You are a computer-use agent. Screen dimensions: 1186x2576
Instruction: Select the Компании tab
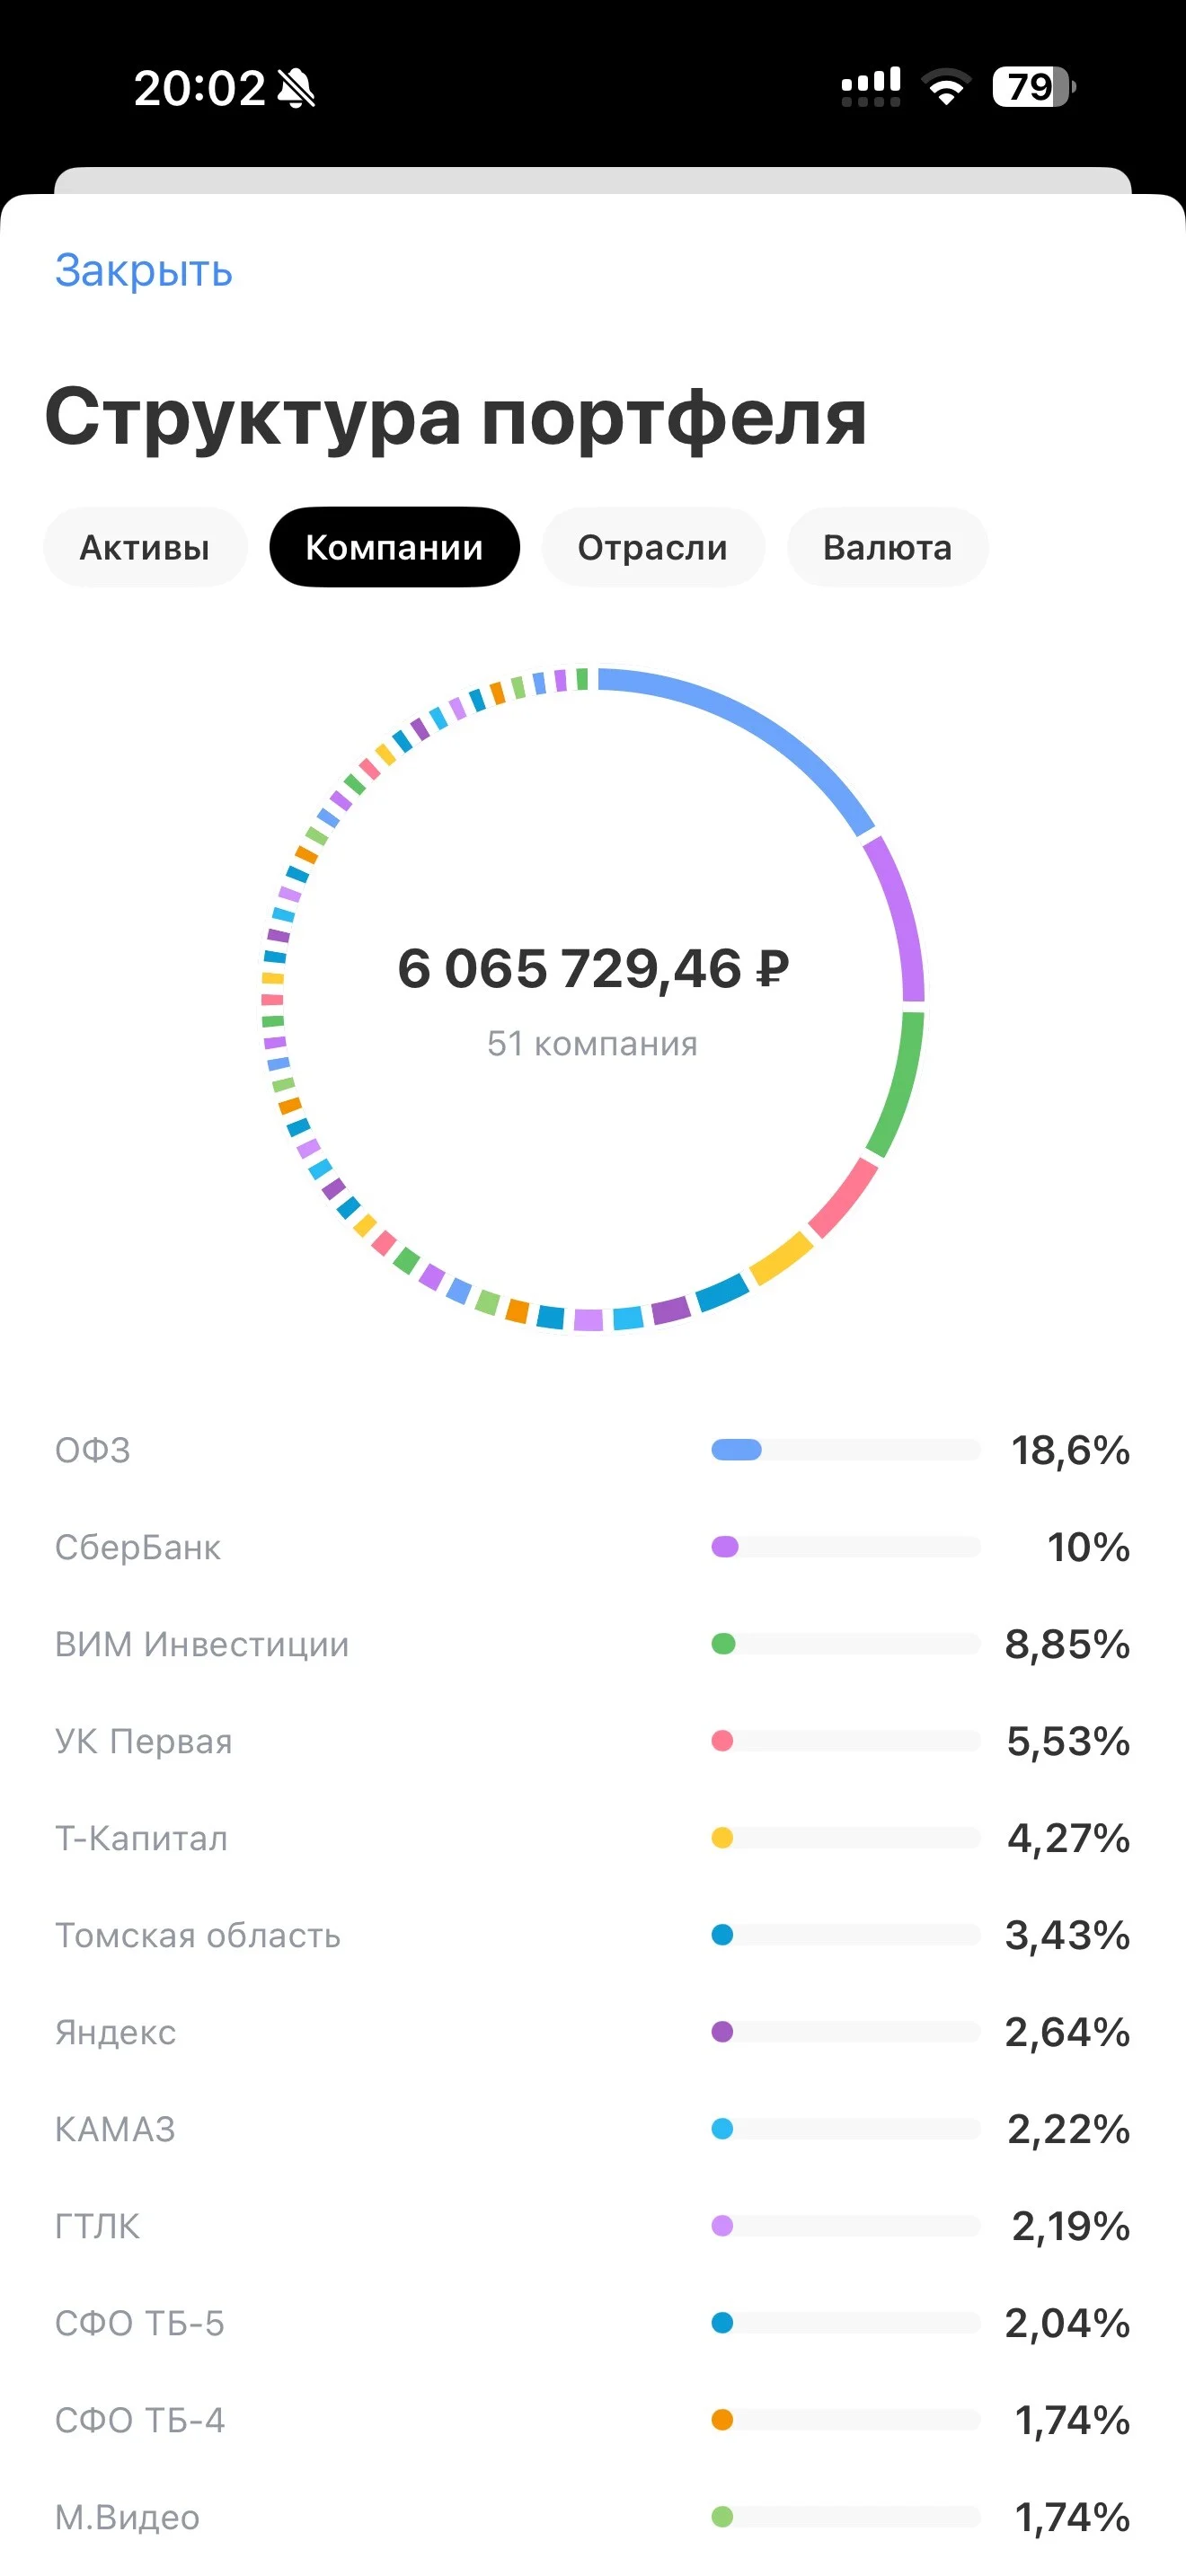click(394, 547)
